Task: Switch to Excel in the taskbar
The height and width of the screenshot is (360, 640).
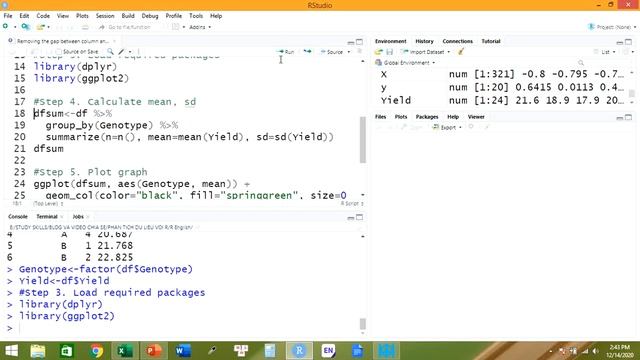Action: 124,351
